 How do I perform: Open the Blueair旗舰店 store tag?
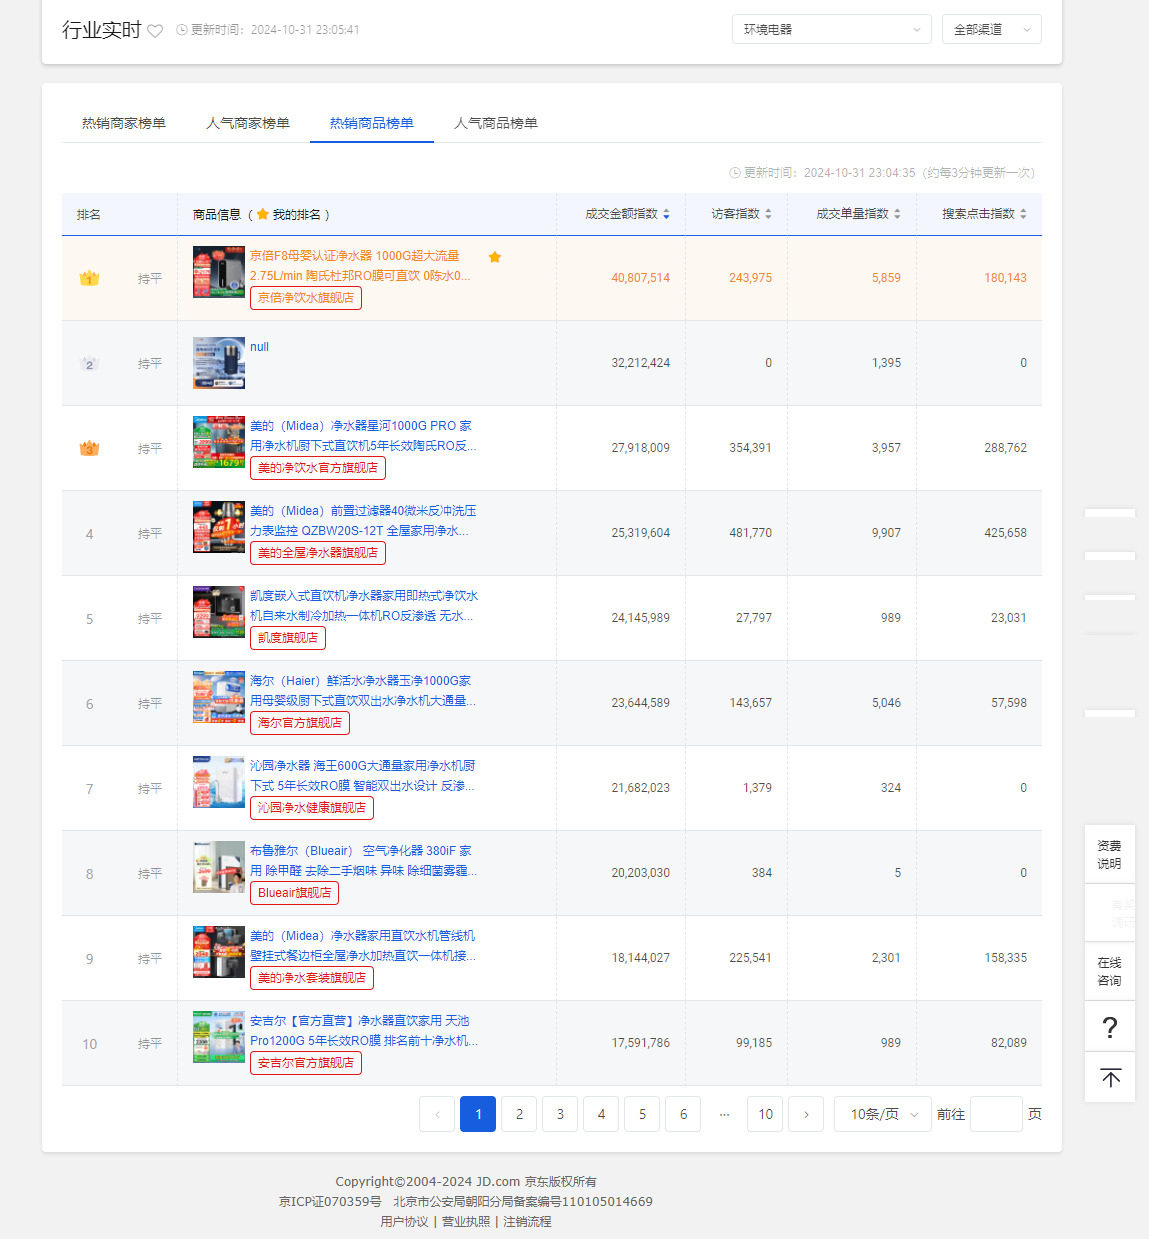tap(295, 893)
